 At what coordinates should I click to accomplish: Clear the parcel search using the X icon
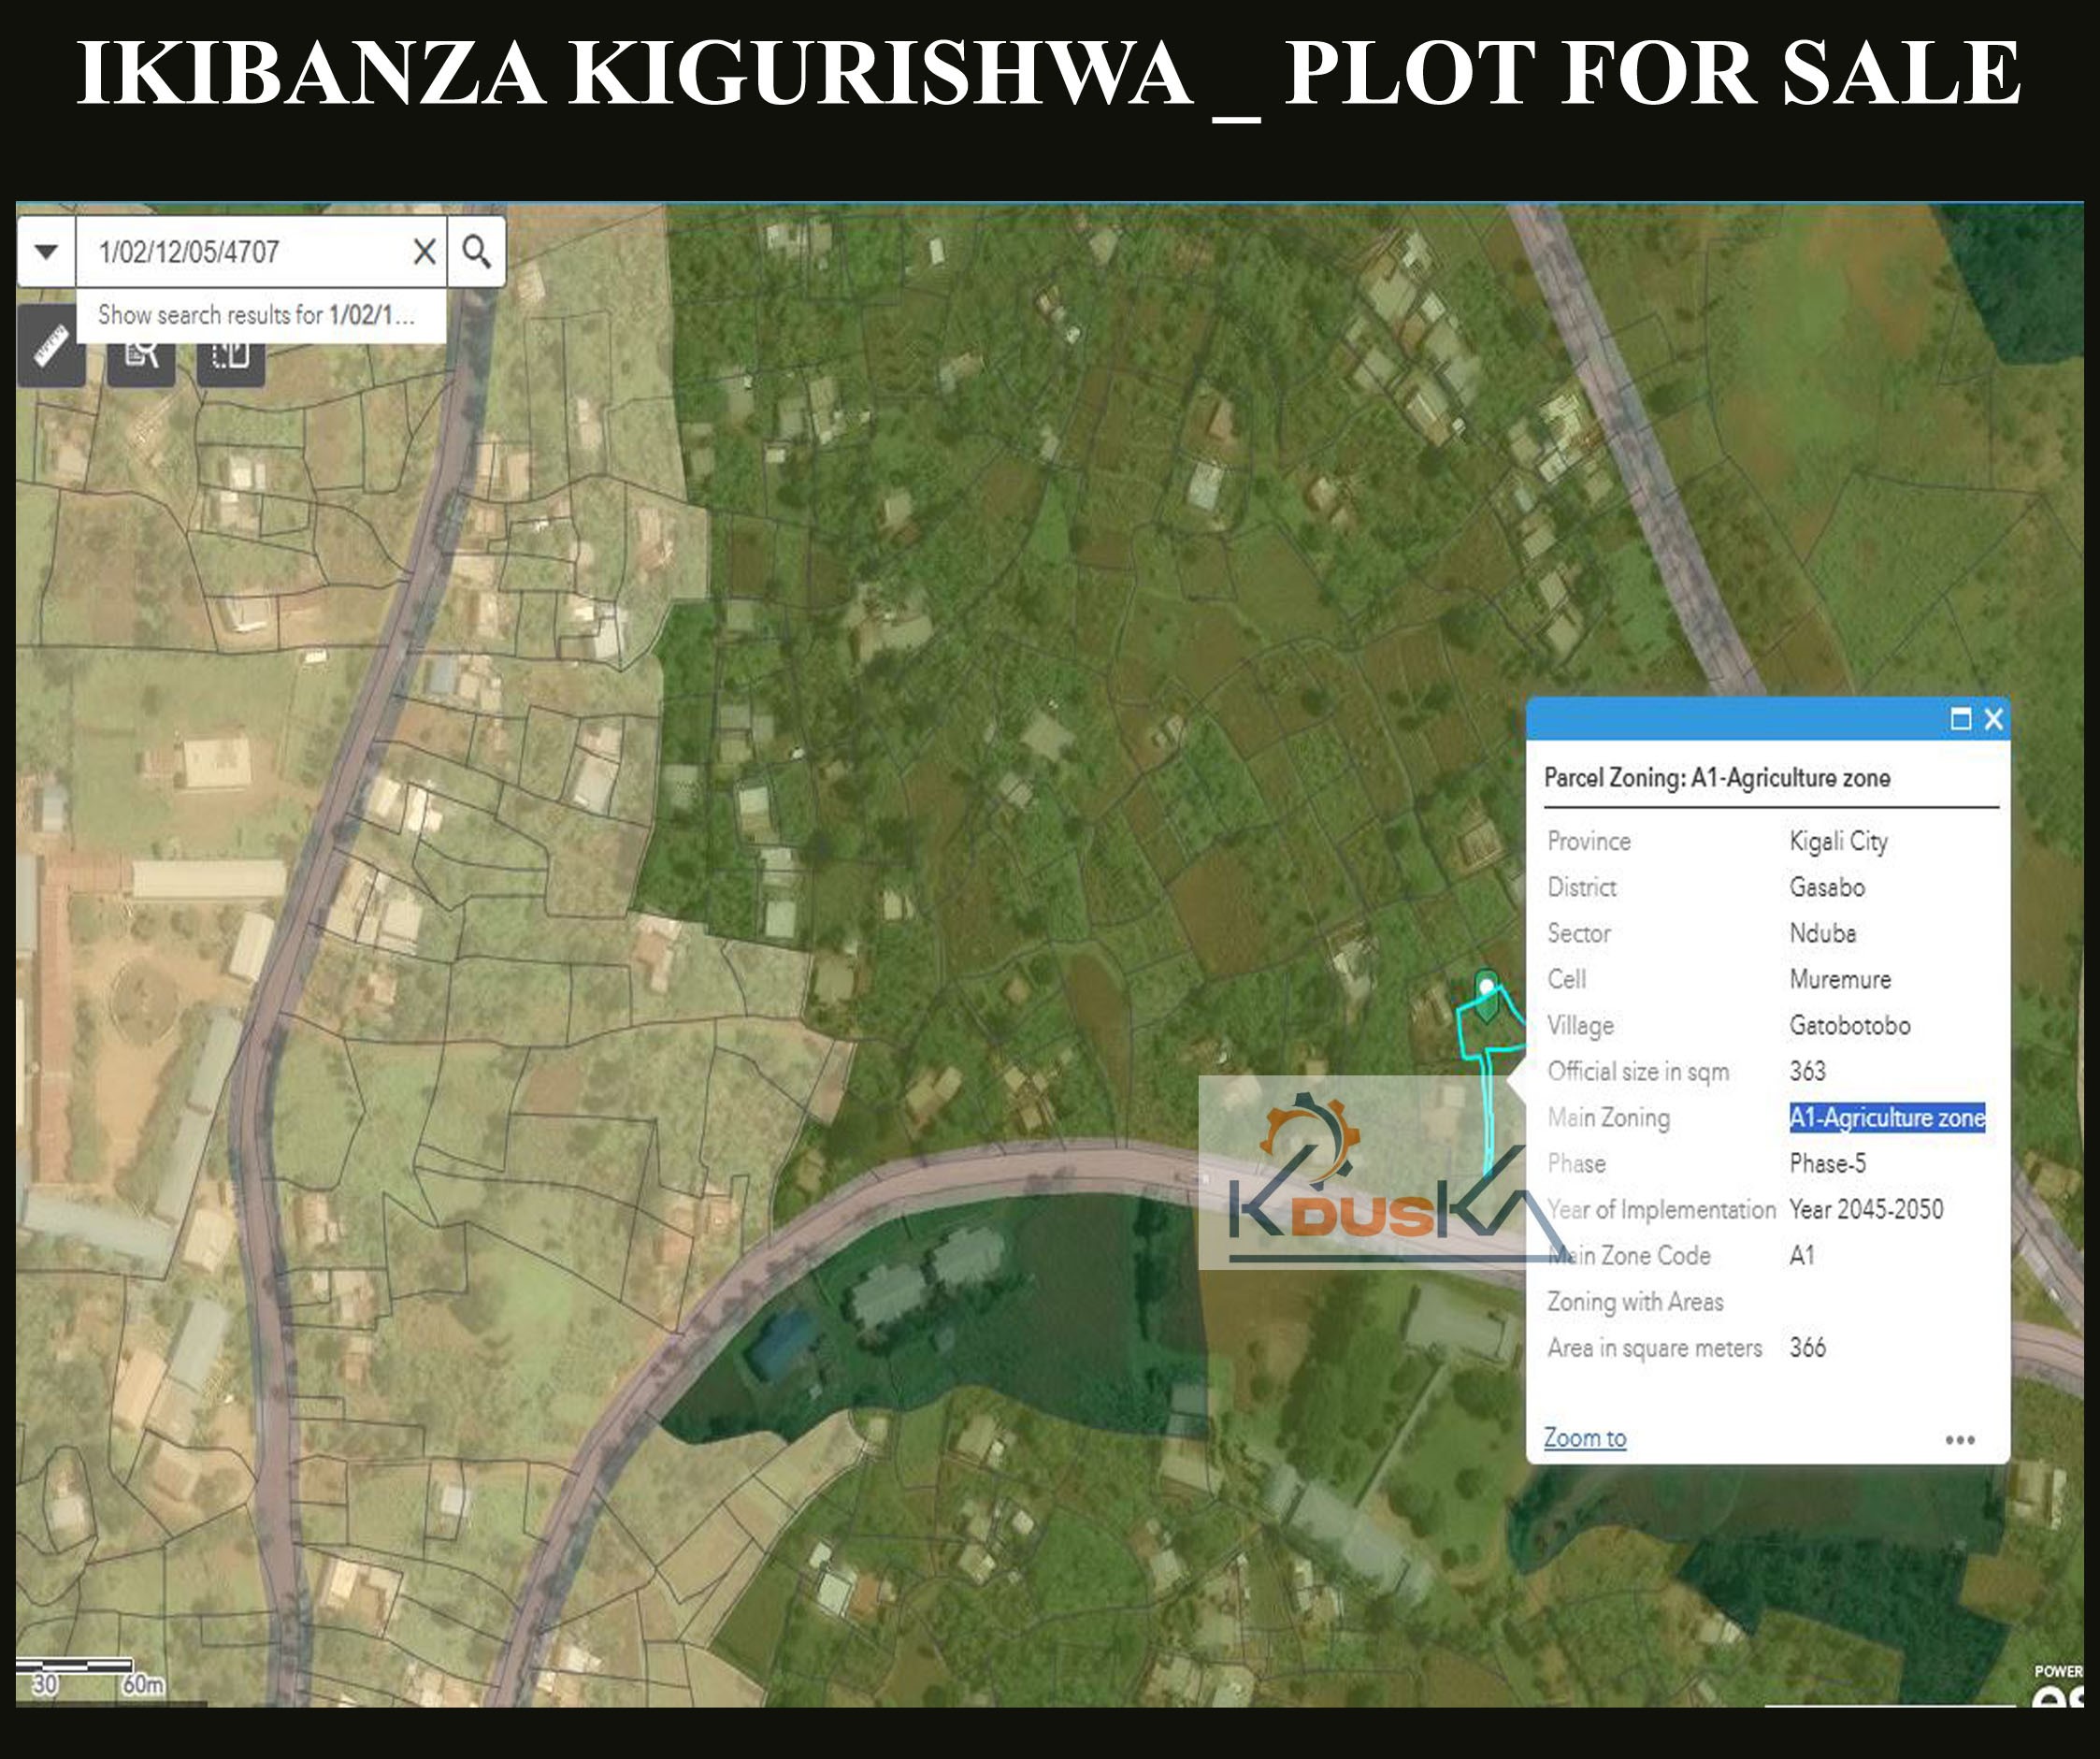pyautogui.click(x=425, y=252)
